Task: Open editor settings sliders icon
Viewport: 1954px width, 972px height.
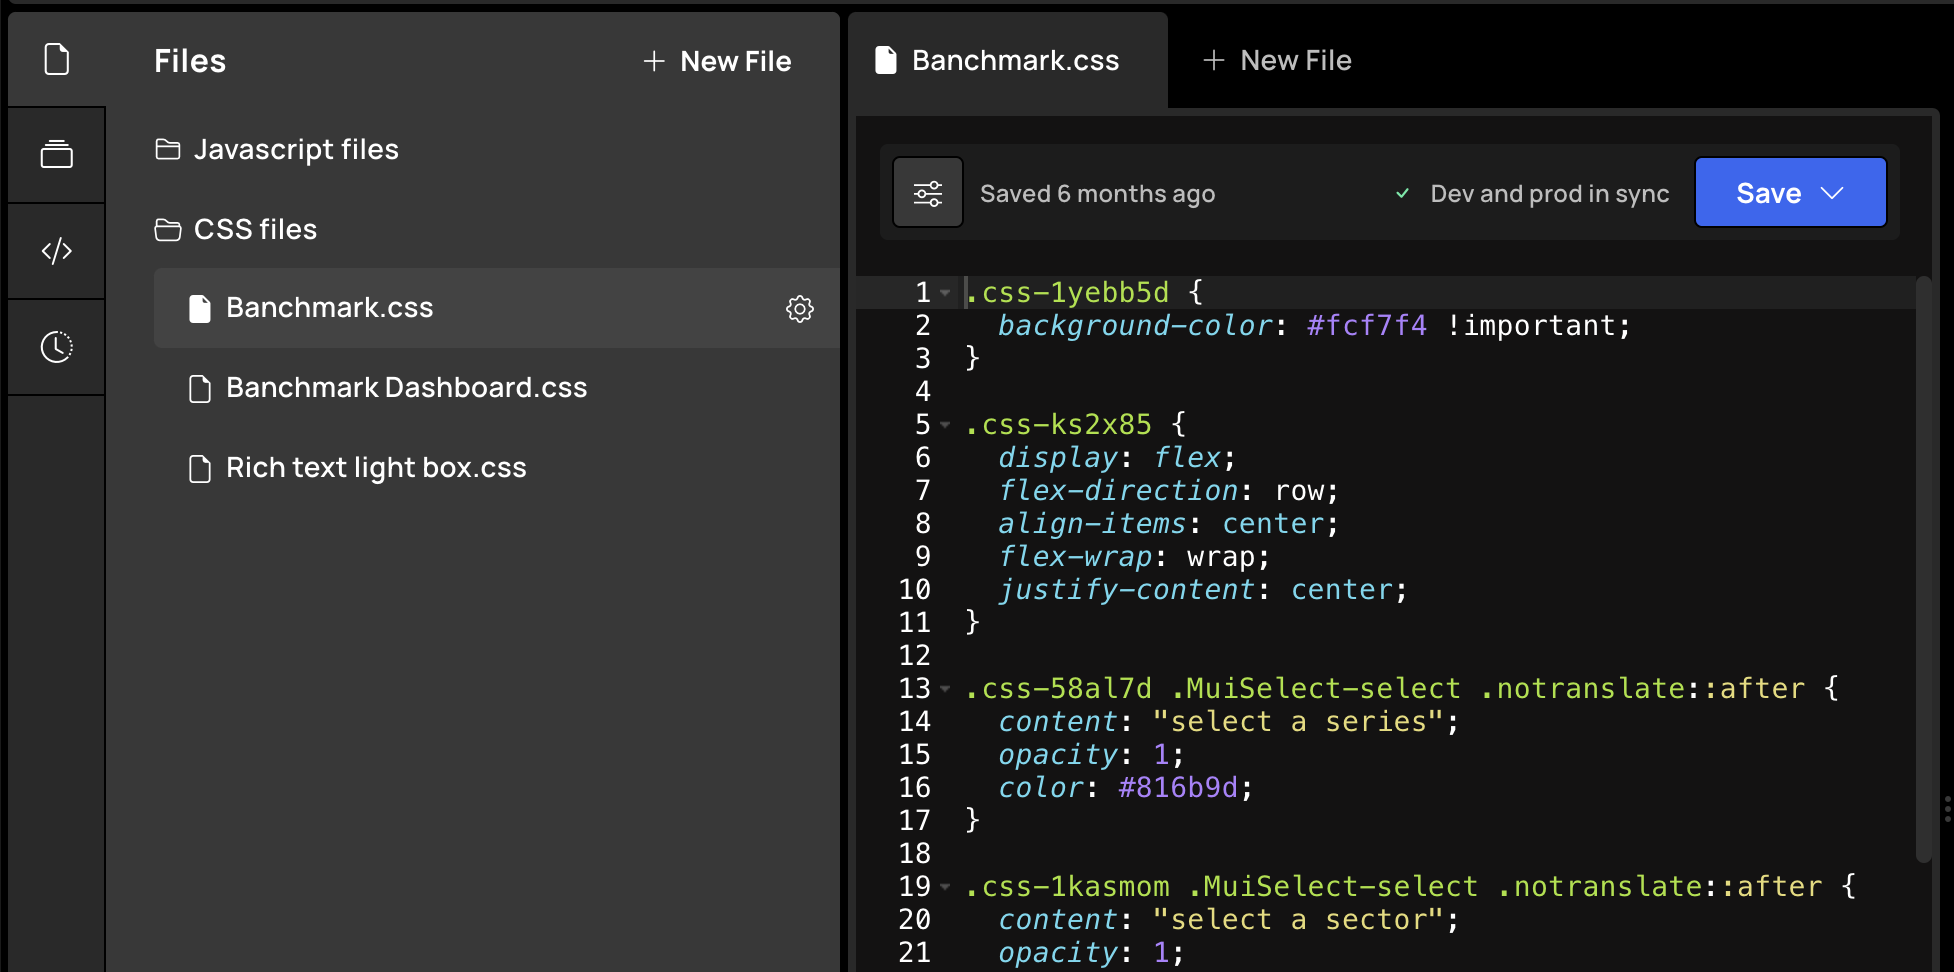Action: pyautogui.click(x=928, y=192)
